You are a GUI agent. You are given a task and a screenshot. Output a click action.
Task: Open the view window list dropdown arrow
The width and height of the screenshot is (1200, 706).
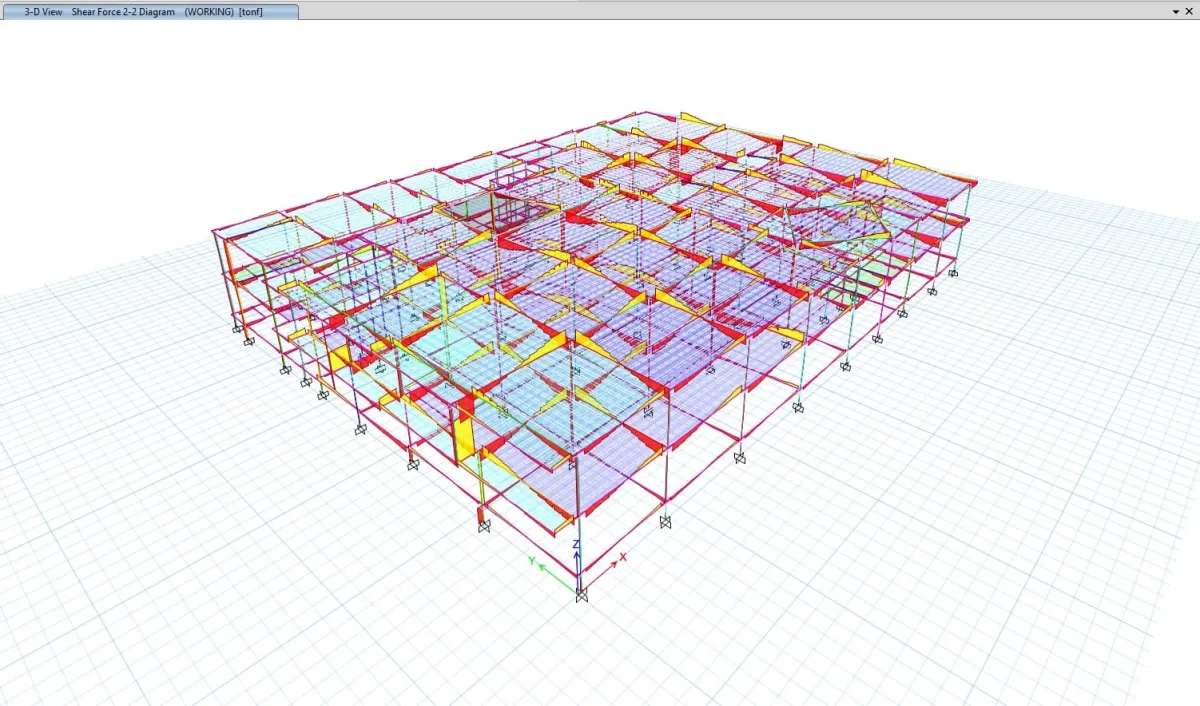(x=1176, y=11)
